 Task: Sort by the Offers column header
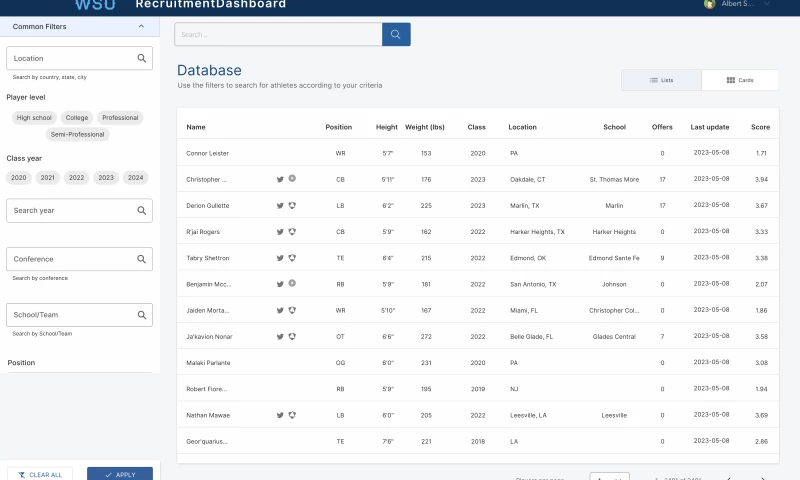tap(662, 127)
